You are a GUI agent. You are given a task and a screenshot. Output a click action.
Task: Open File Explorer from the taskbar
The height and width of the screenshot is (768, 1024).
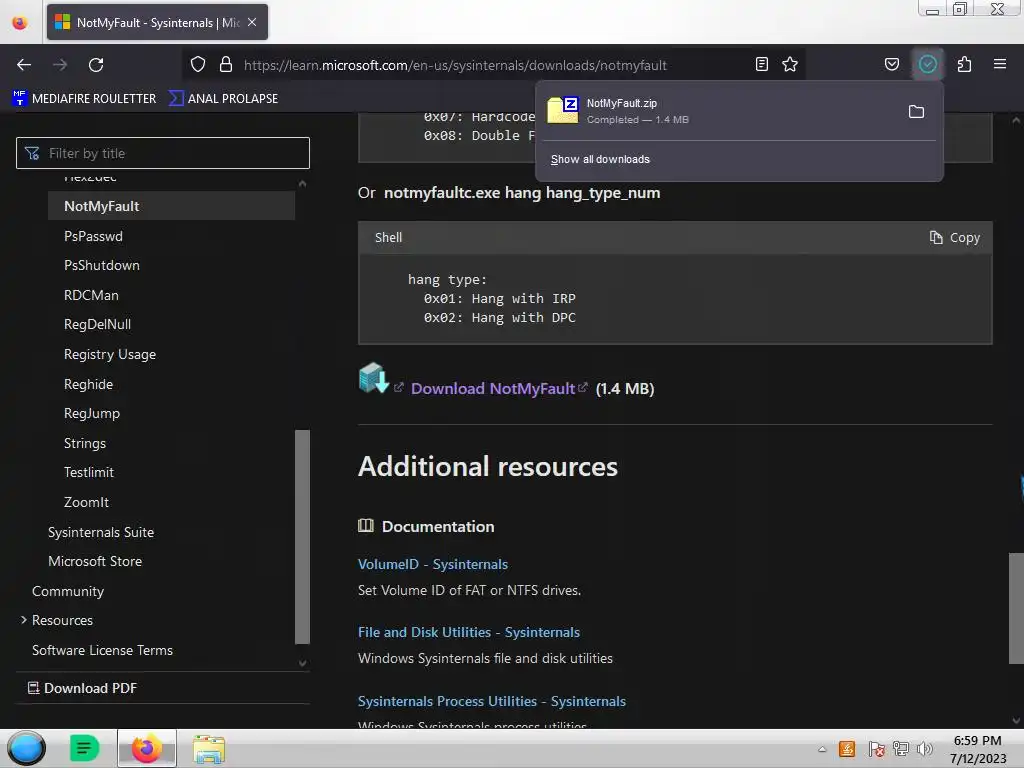[x=209, y=749]
